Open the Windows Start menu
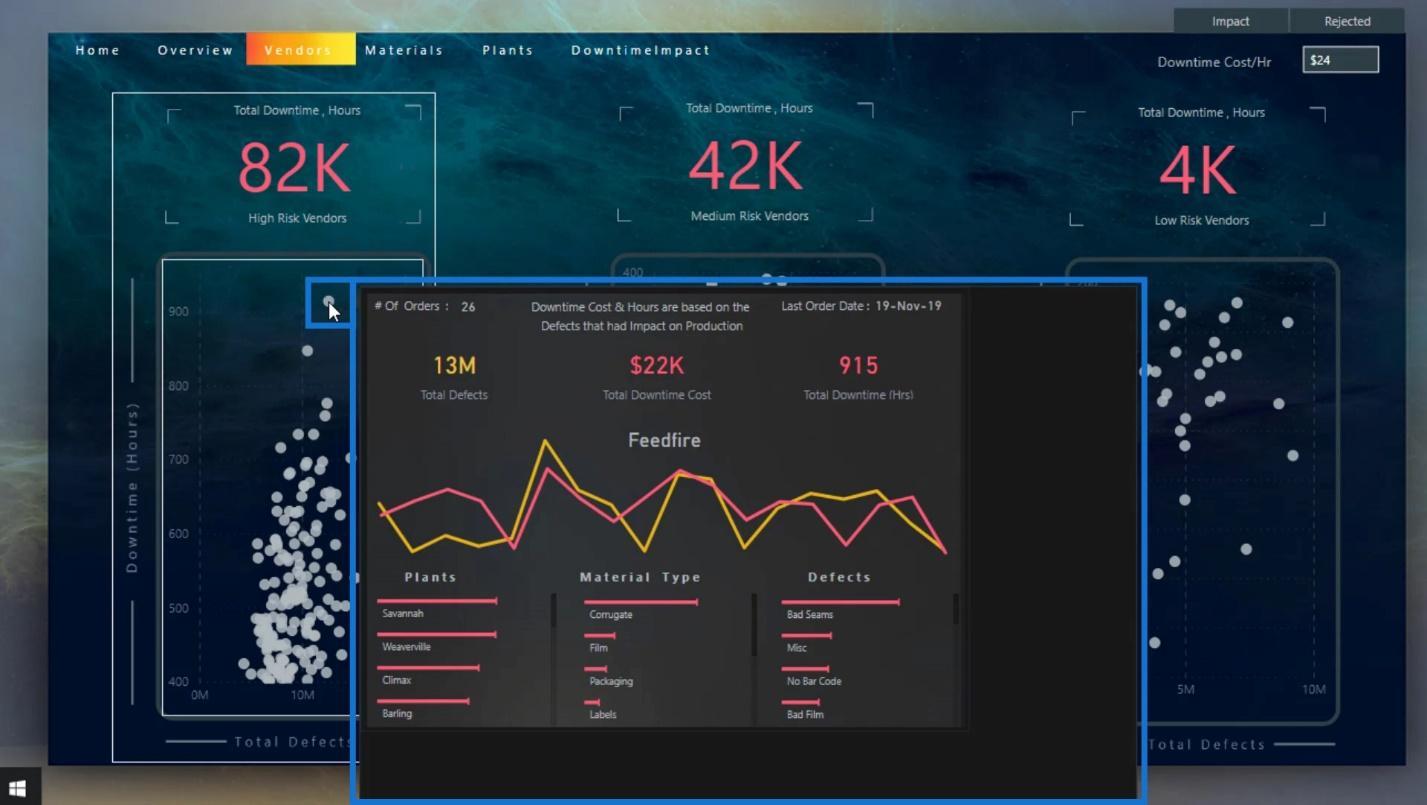This screenshot has height=805, width=1427. click(x=17, y=788)
